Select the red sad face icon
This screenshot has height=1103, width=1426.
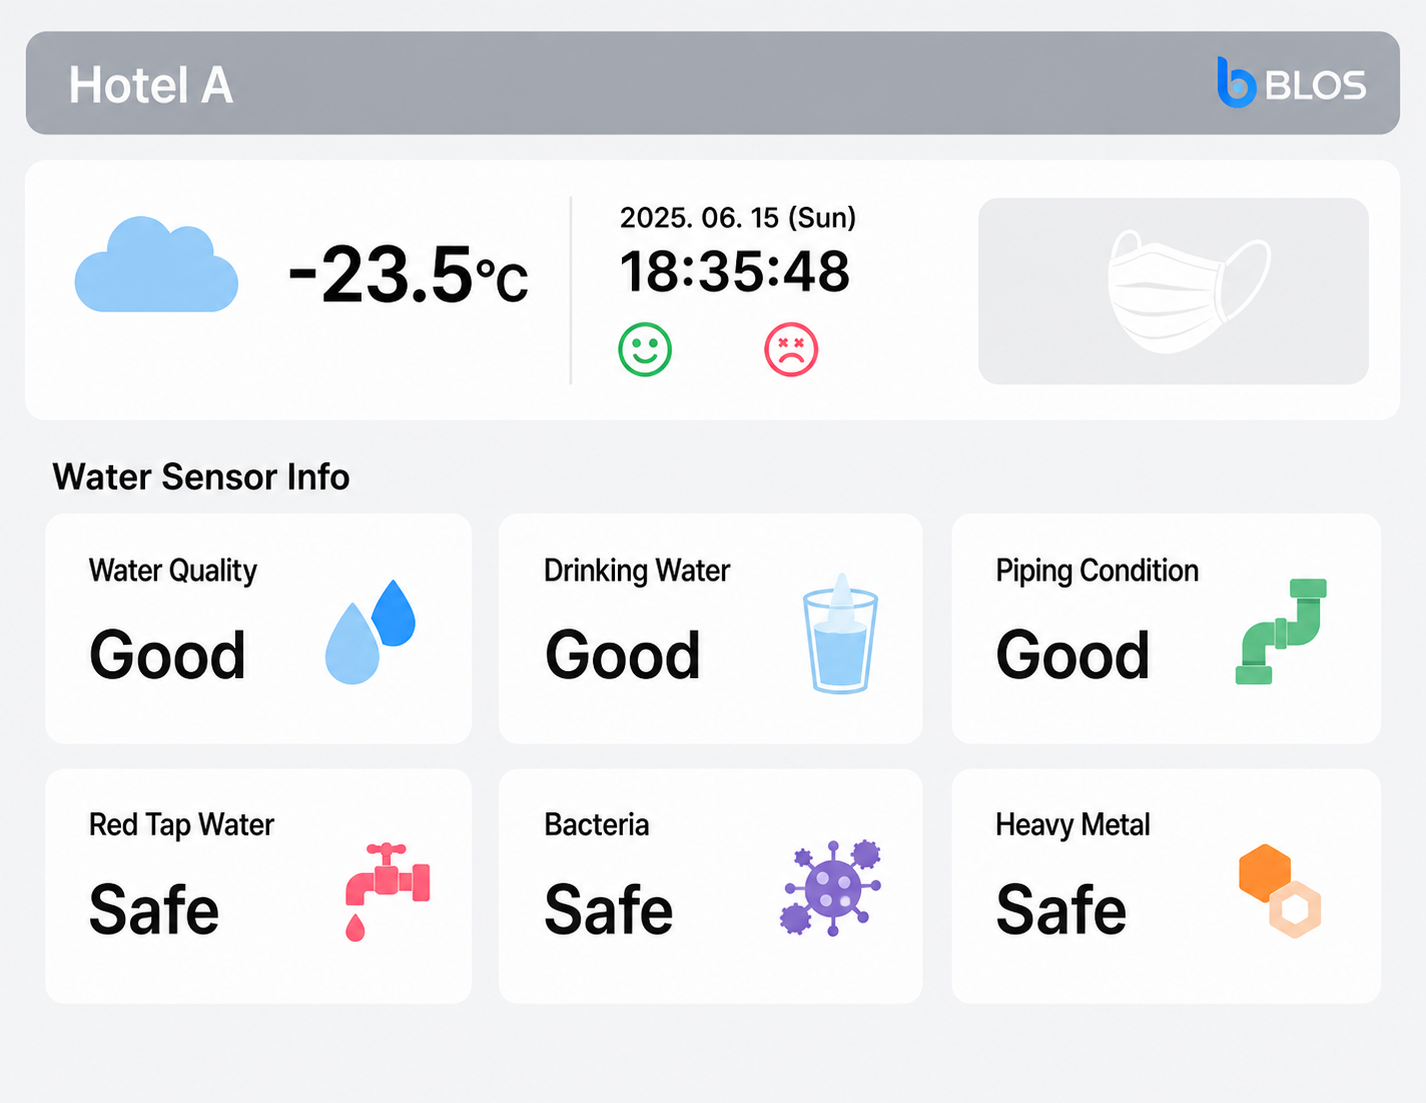coord(791,349)
